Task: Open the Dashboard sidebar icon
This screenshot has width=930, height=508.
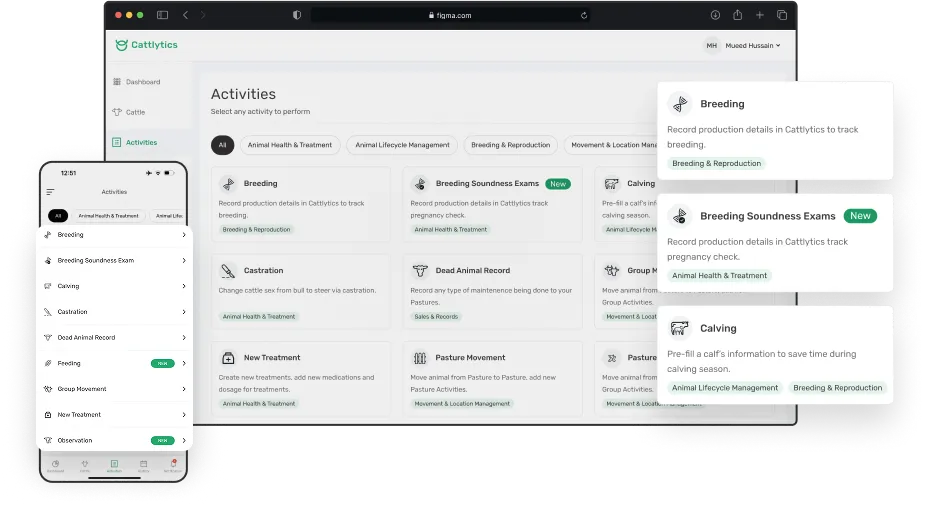Action: (x=117, y=82)
